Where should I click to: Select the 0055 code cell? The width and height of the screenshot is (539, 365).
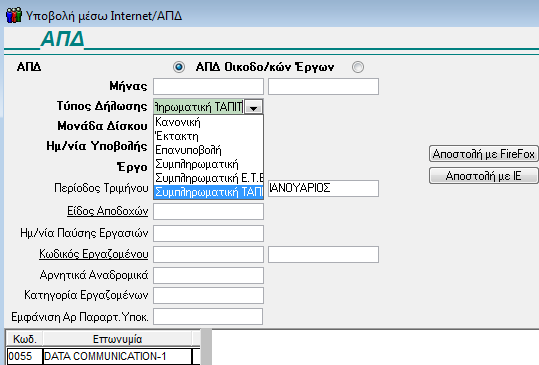tap(24, 356)
